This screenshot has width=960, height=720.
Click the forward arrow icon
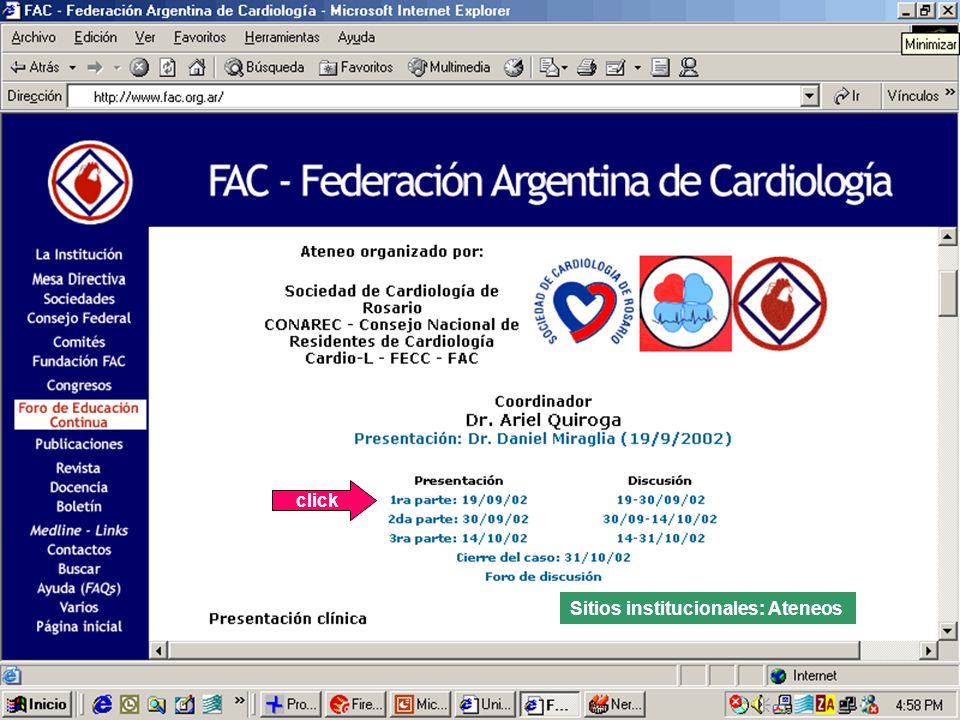(95, 67)
